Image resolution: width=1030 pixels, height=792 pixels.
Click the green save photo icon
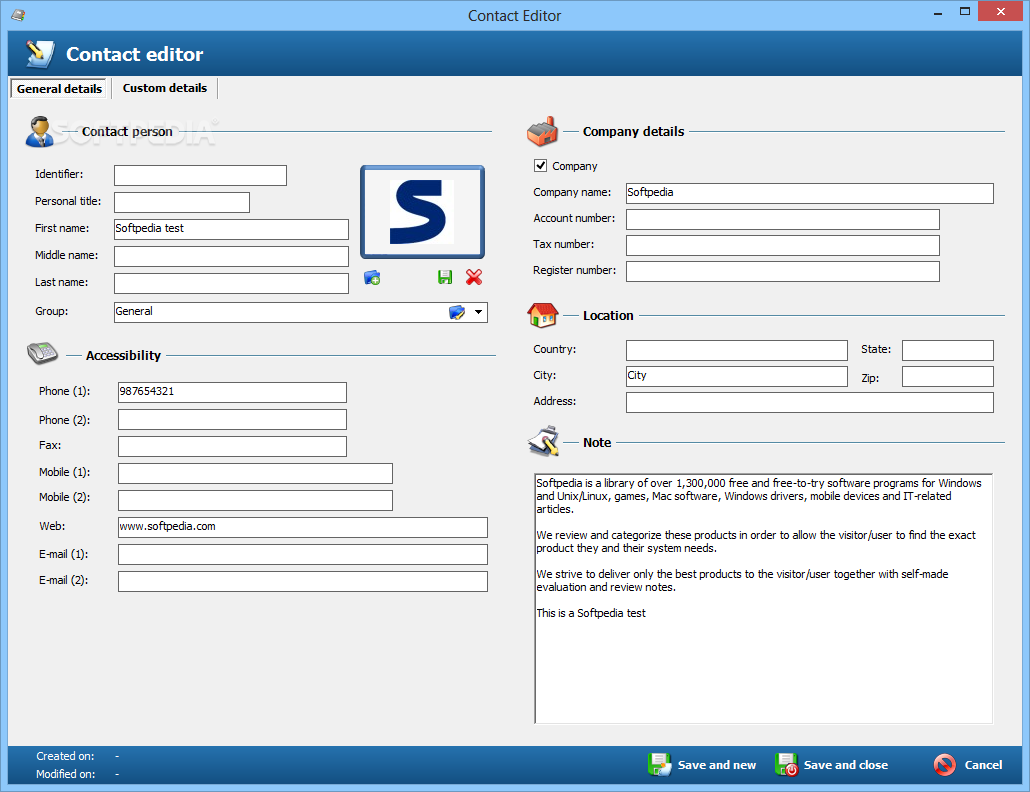[445, 278]
